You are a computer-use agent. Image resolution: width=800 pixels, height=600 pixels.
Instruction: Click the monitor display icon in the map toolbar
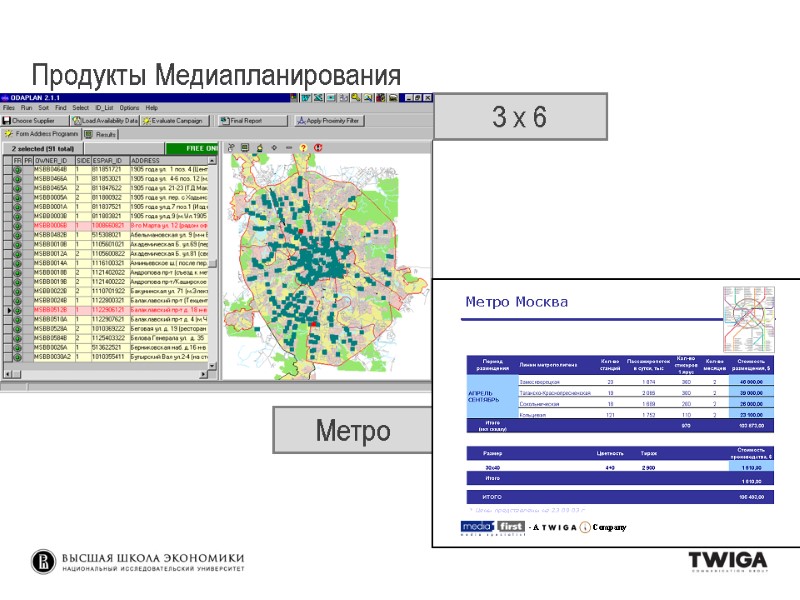[x=246, y=147]
